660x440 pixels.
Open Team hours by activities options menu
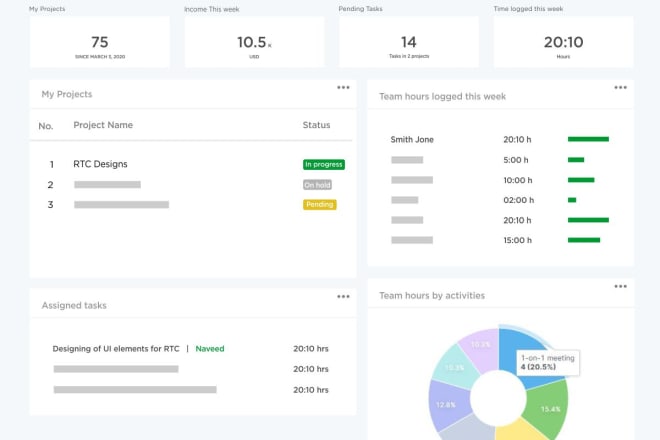point(620,286)
